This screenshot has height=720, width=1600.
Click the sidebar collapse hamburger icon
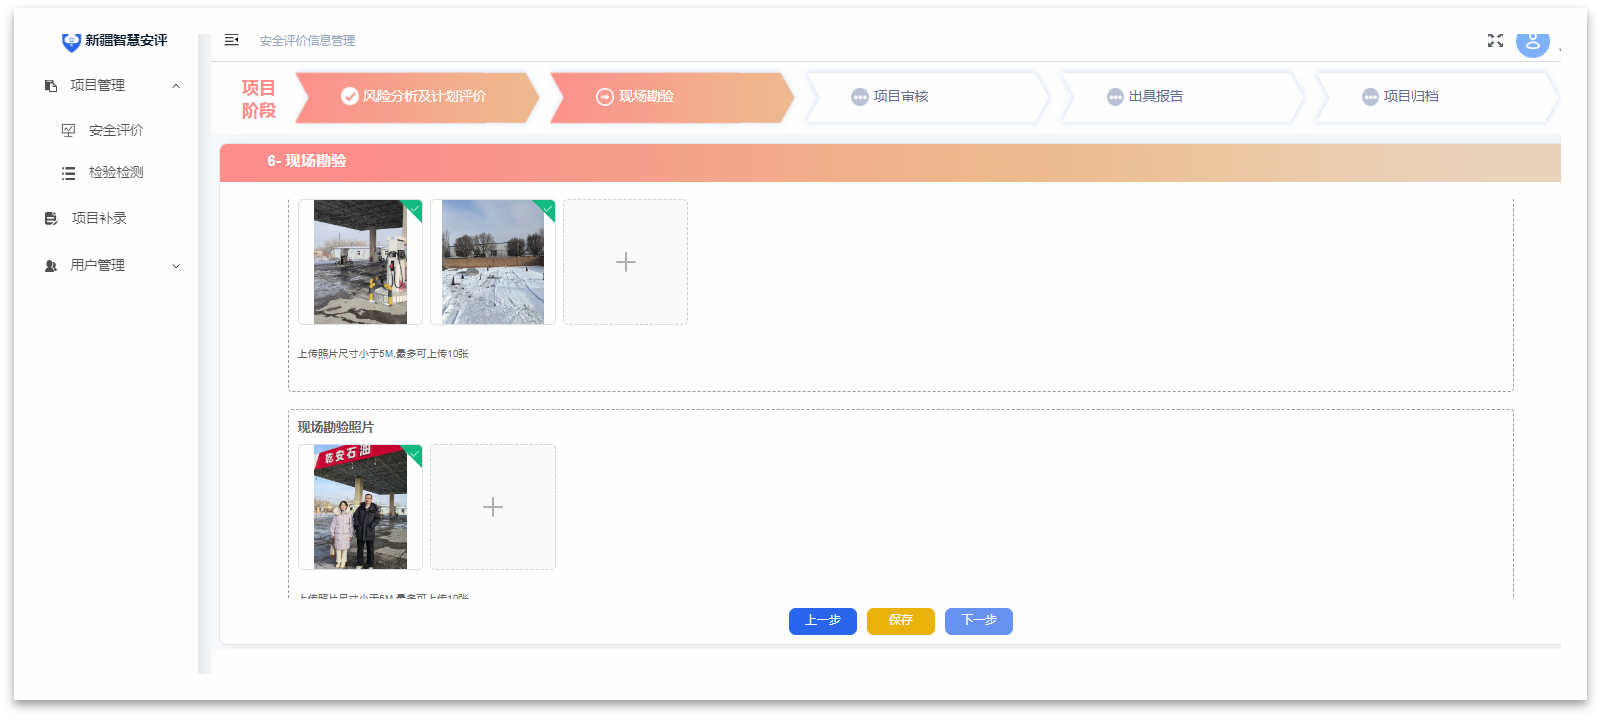tap(231, 40)
